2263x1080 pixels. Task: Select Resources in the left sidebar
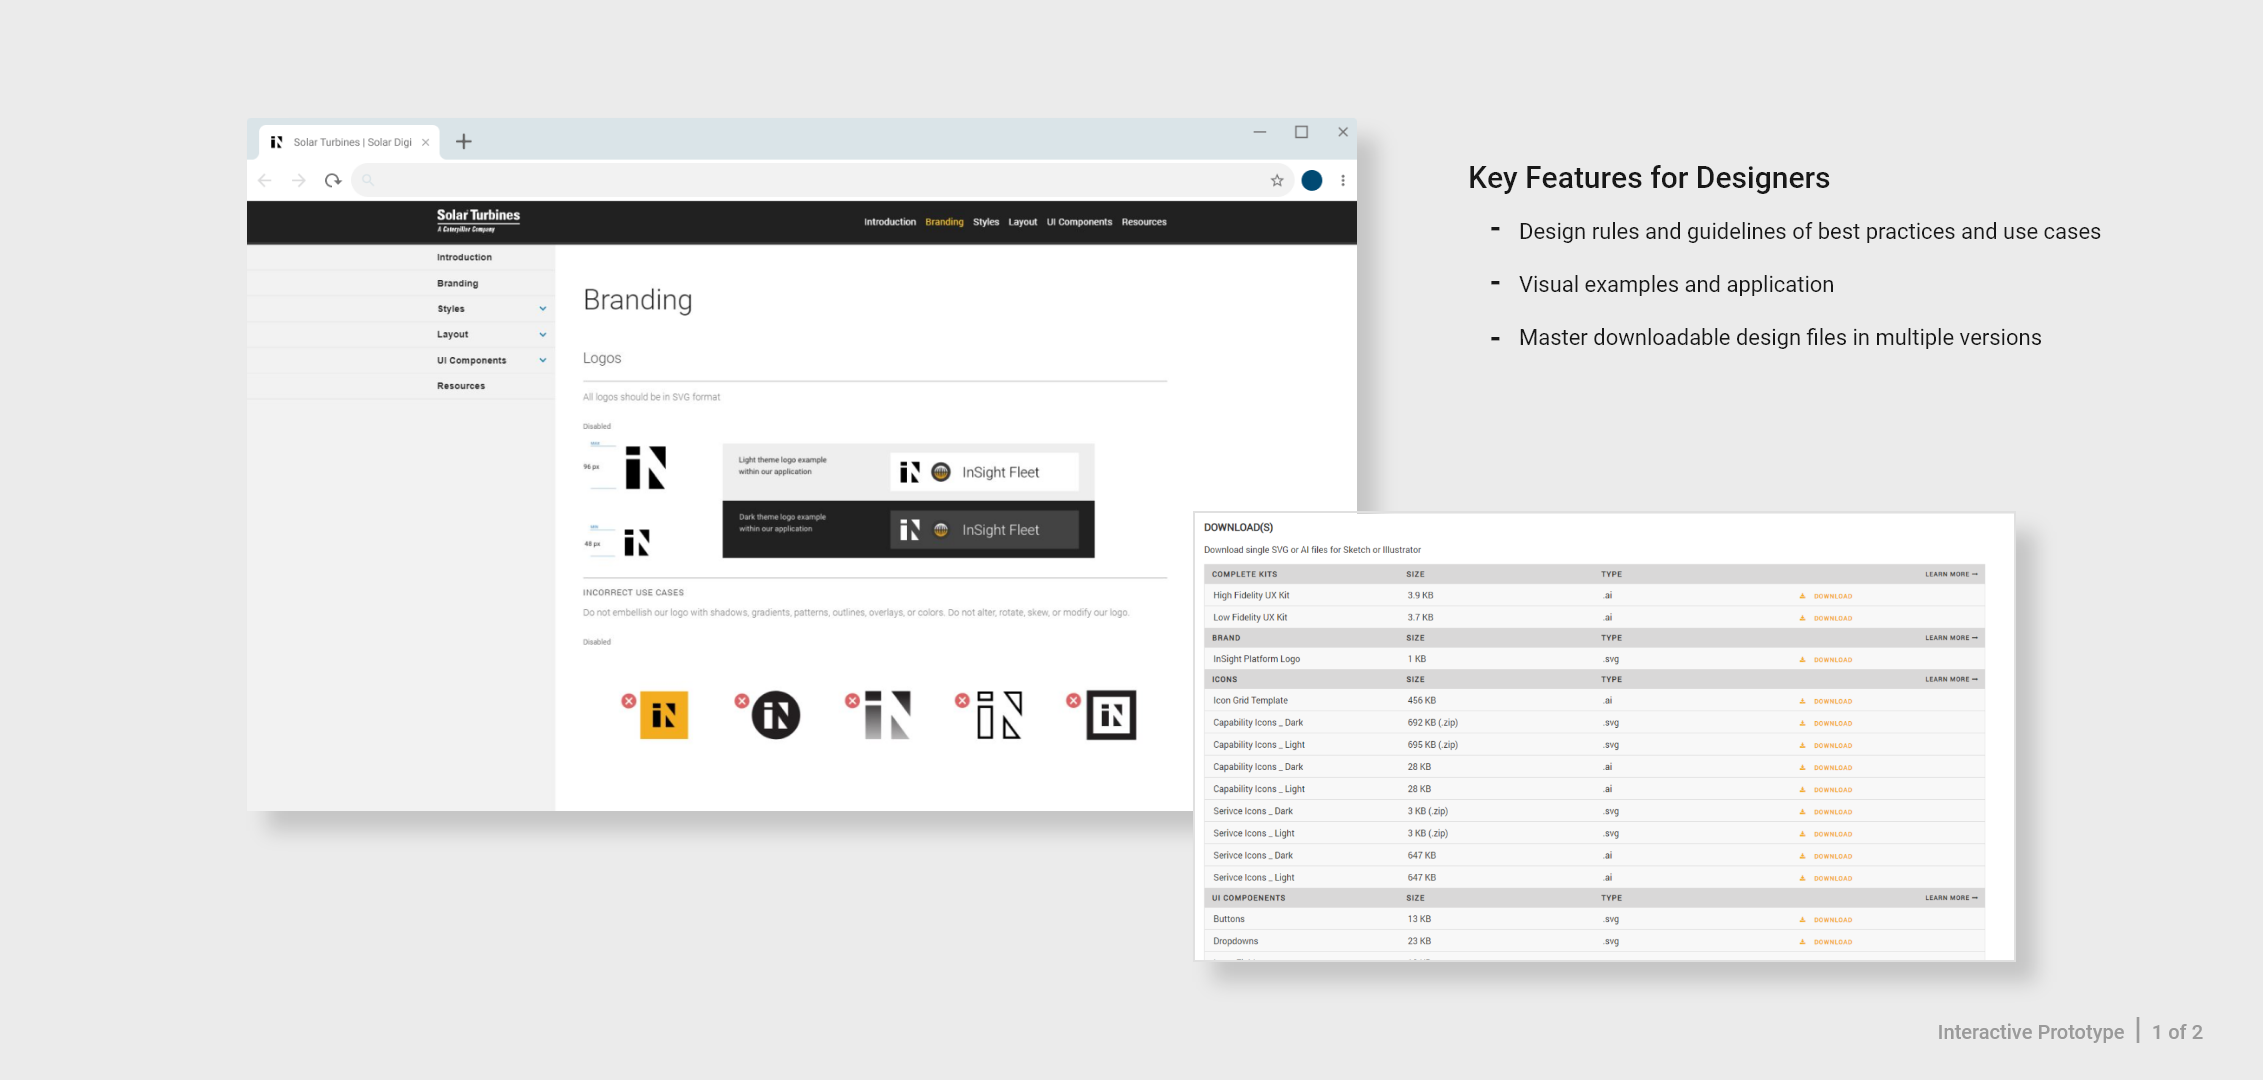click(461, 386)
